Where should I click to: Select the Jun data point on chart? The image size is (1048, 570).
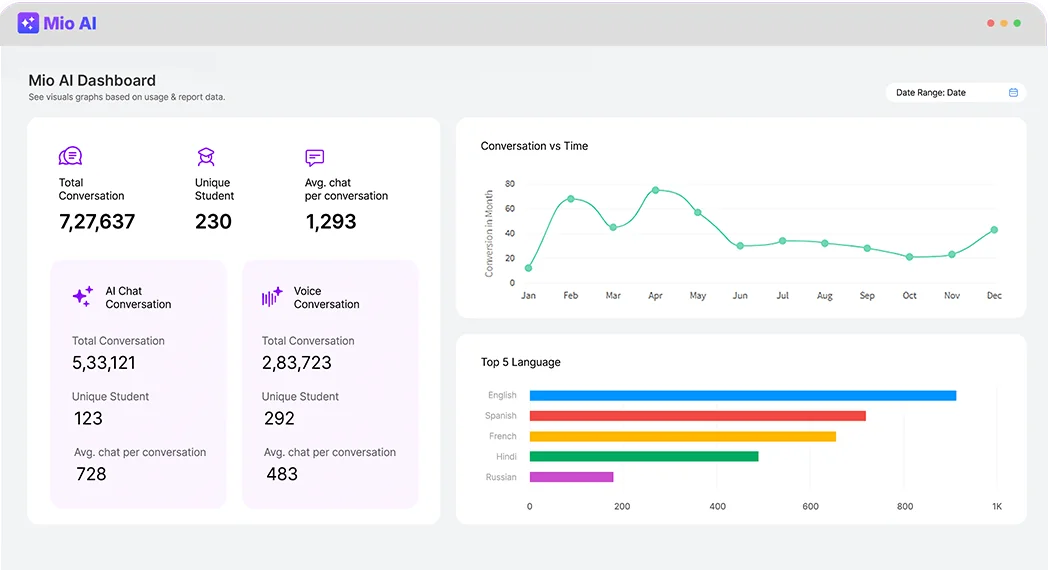(x=740, y=246)
